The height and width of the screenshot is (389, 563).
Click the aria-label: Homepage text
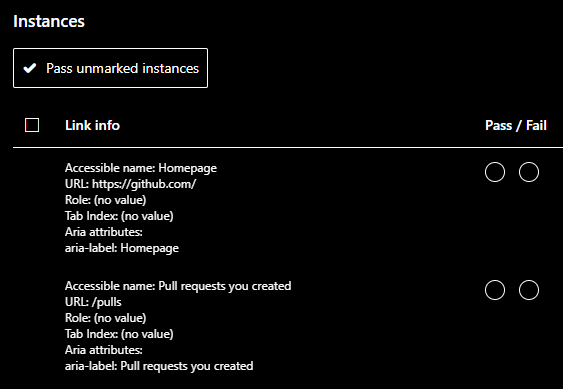(122, 248)
